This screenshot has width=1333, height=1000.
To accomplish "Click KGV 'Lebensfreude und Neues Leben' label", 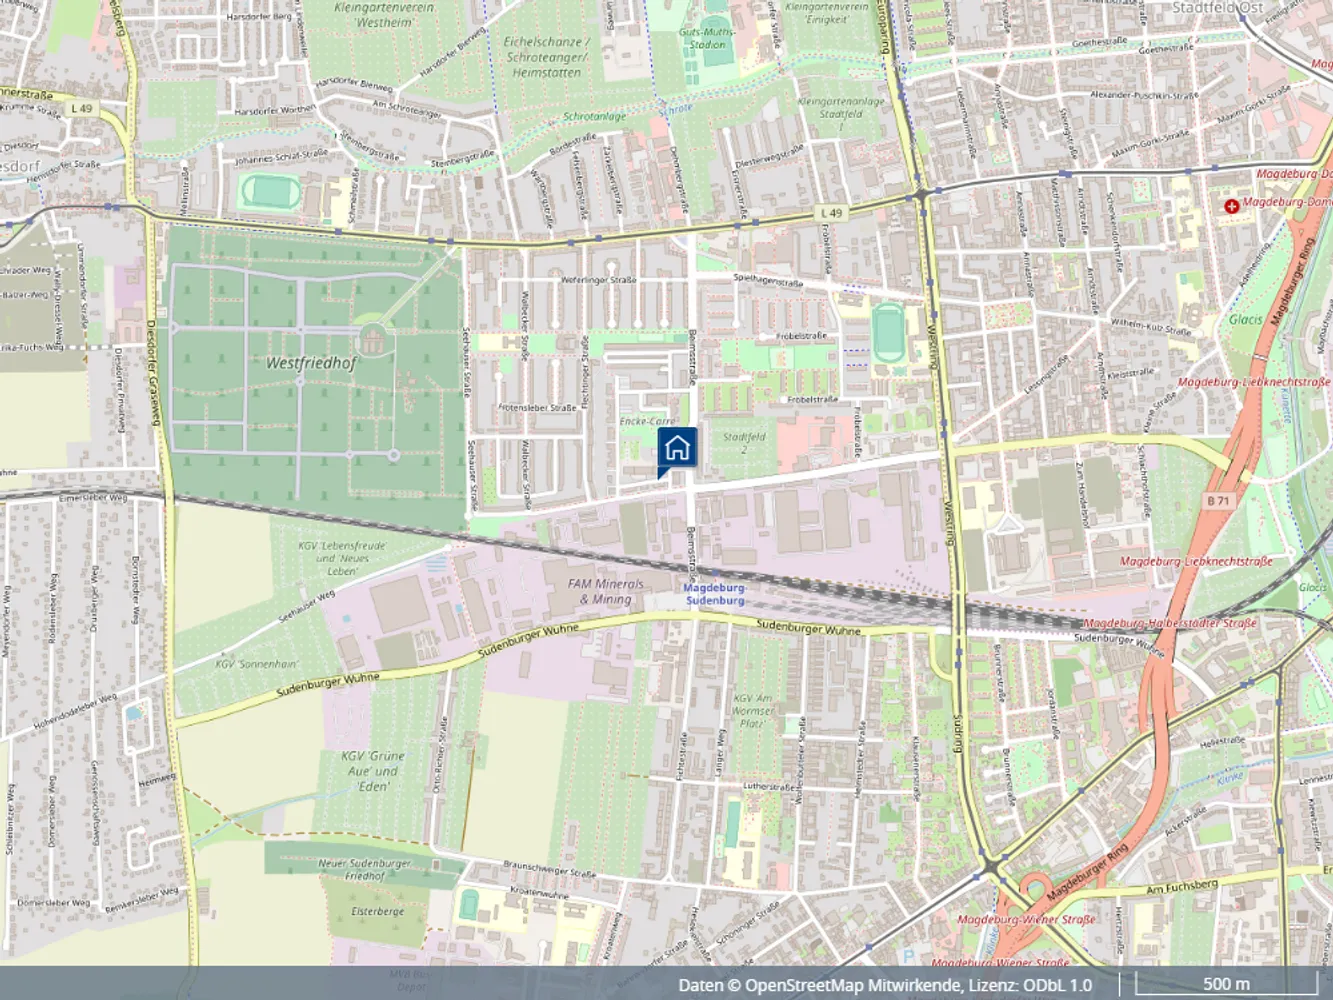I will pos(341,558).
